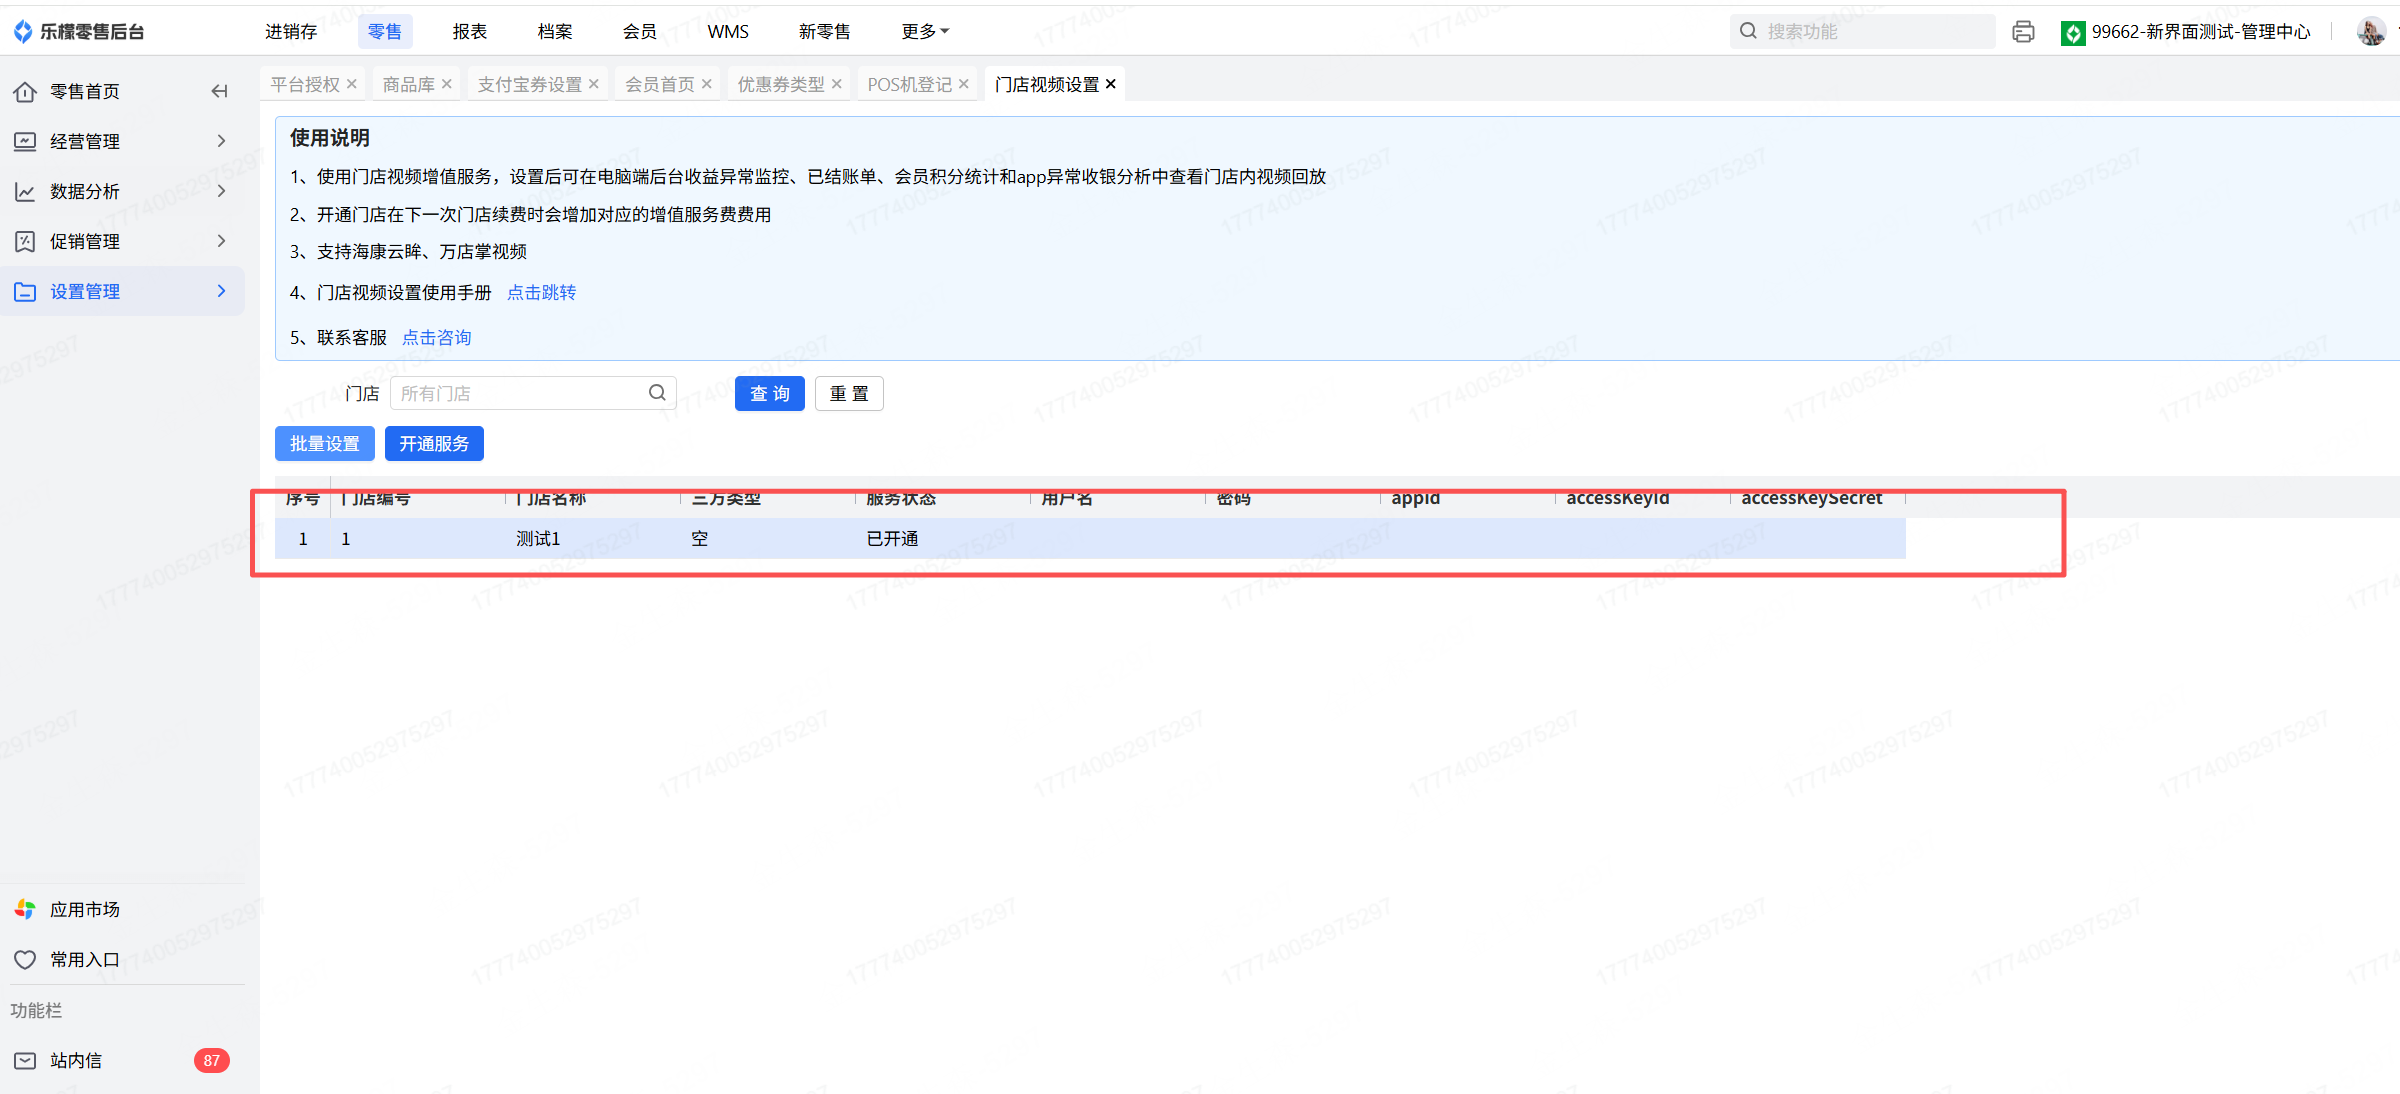Open the 更多 dropdown menu
2400x1094 pixels.
point(925,32)
